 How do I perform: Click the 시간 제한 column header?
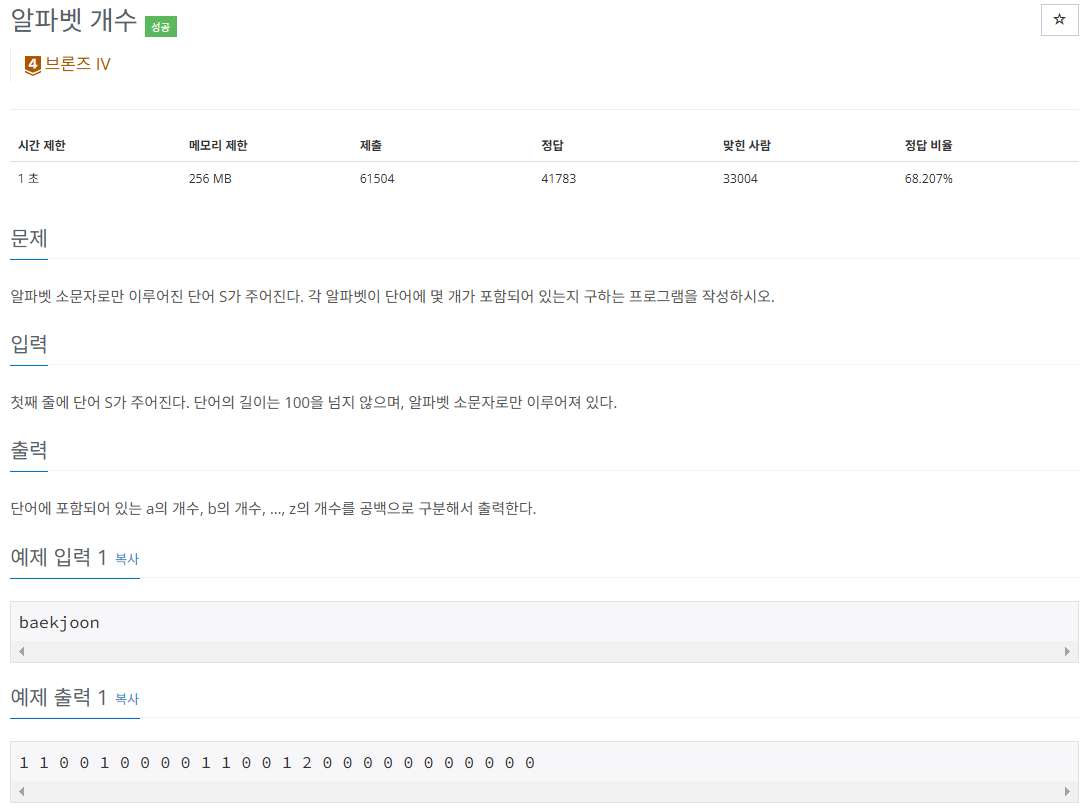point(42,145)
